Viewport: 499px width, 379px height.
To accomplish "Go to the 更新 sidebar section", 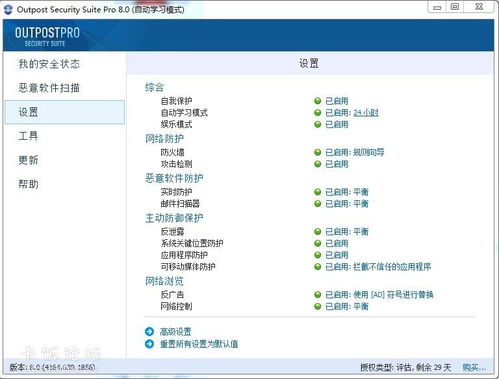I will pos(28,160).
